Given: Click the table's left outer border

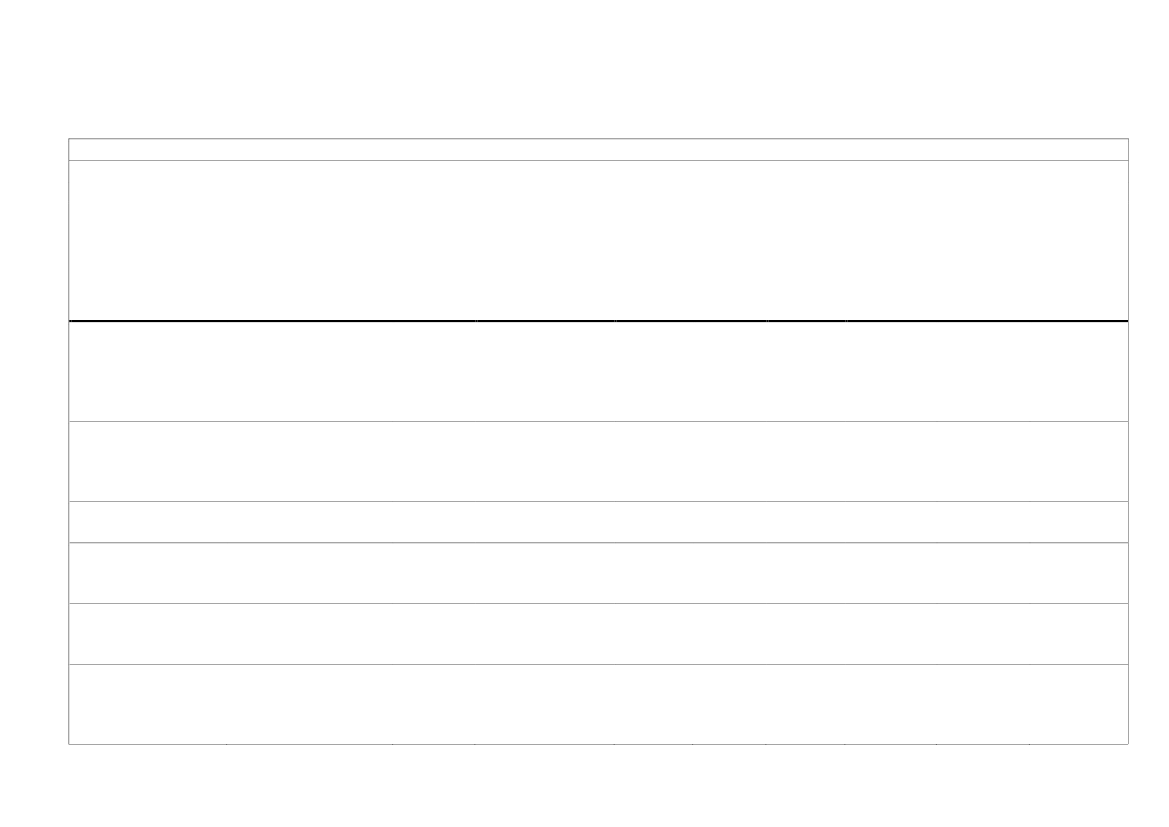Looking at the screenshot, I should [69, 441].
